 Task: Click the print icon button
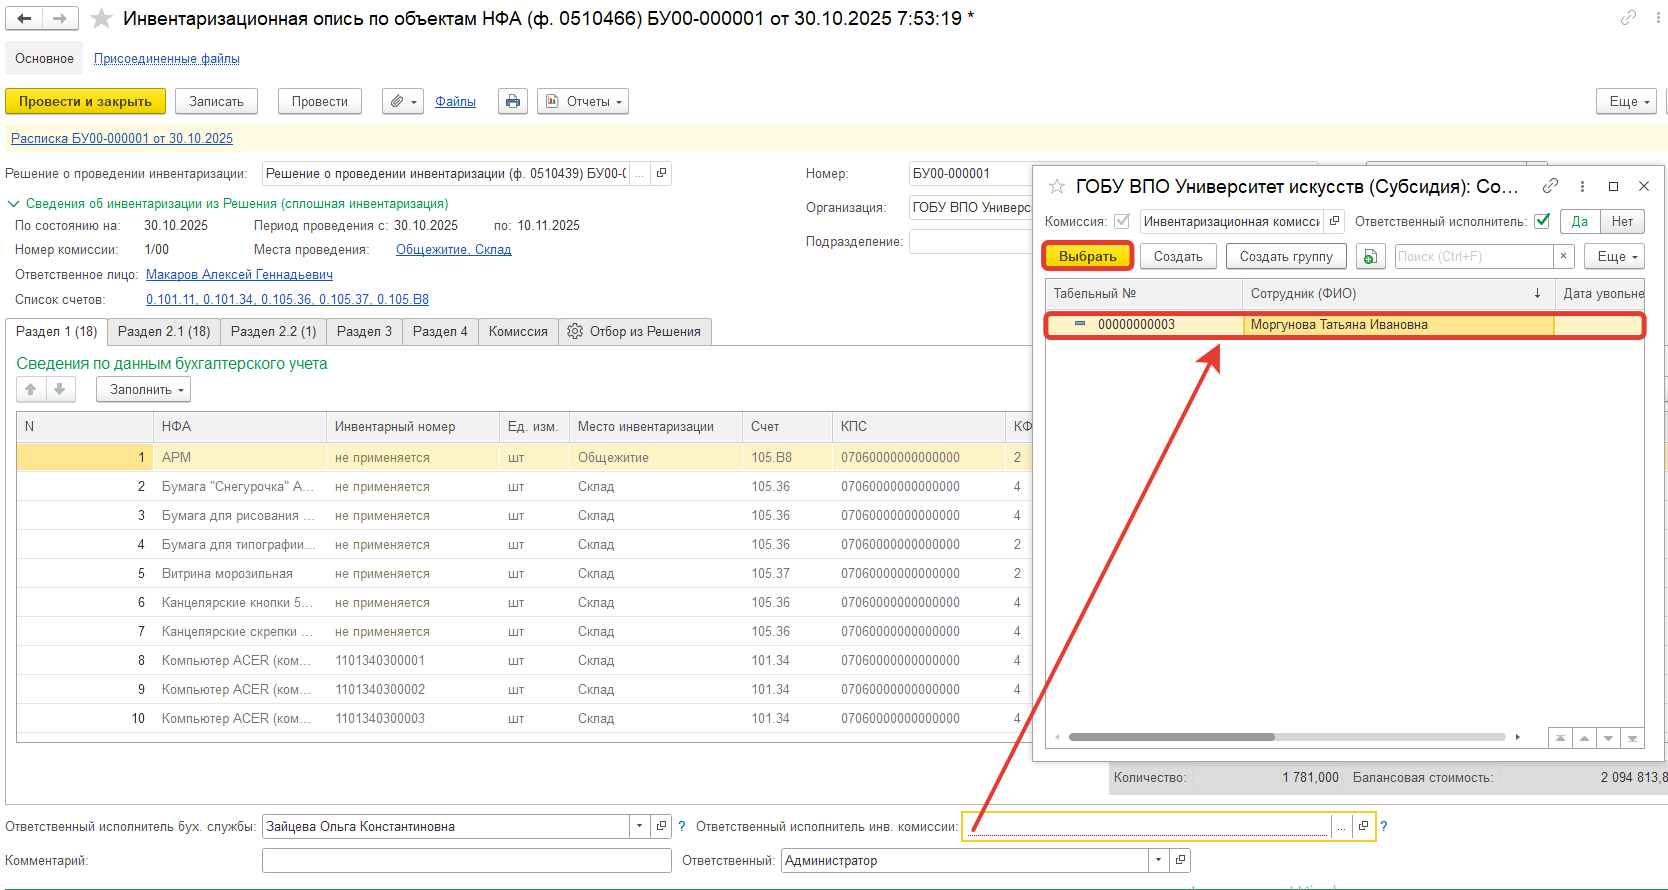click(513, 101)
